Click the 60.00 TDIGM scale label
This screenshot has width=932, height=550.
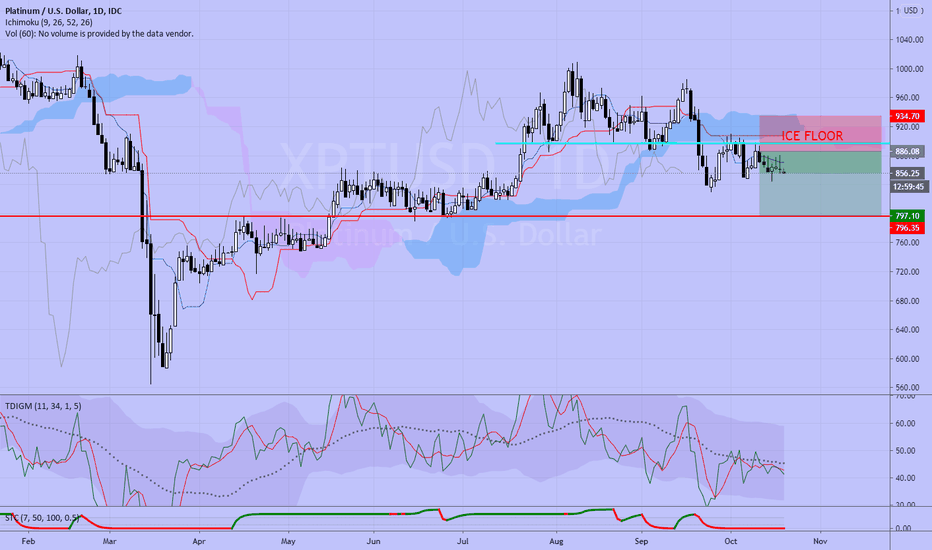[905, 423]
